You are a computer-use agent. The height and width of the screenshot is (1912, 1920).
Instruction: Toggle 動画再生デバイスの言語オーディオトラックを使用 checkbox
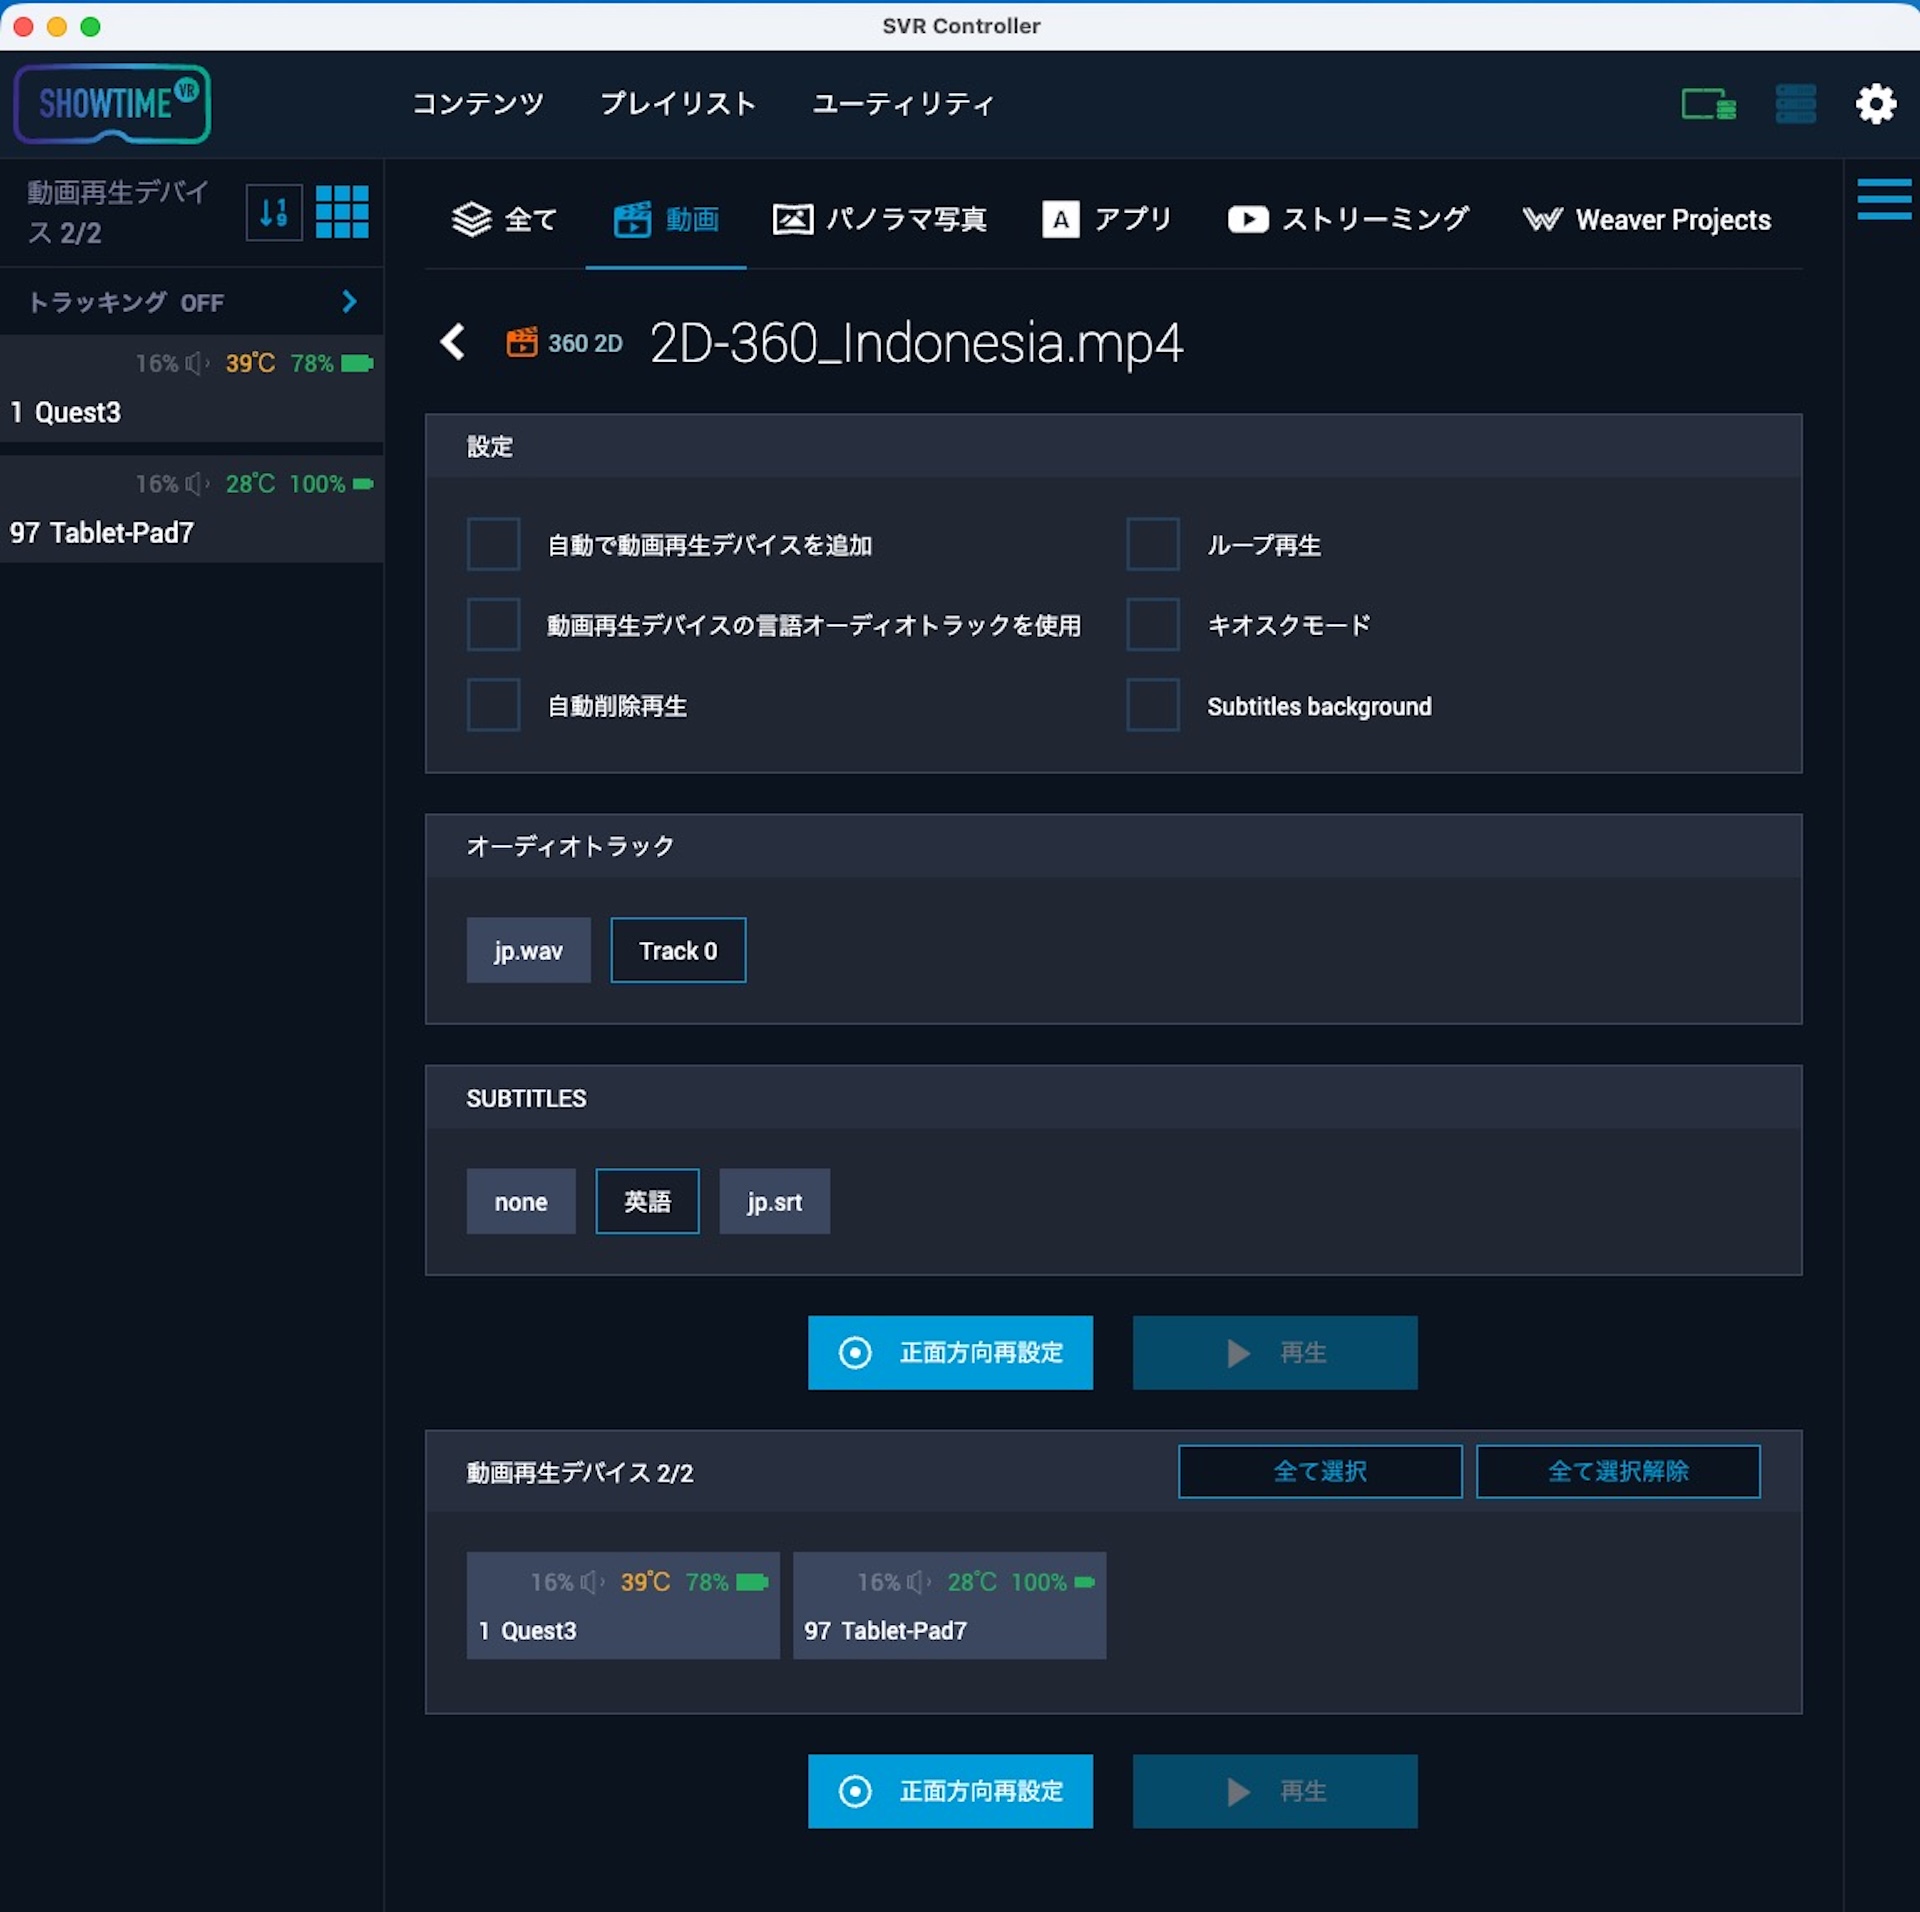[493, 624]
